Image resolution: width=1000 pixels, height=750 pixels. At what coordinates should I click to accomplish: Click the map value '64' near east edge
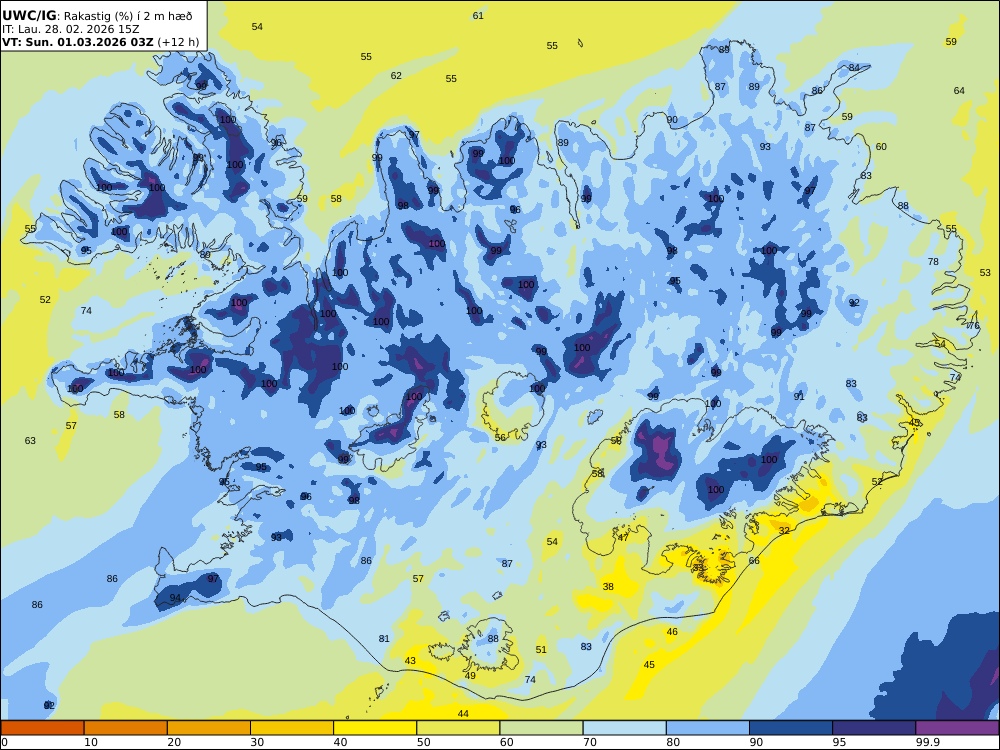(x=959, y=91)
